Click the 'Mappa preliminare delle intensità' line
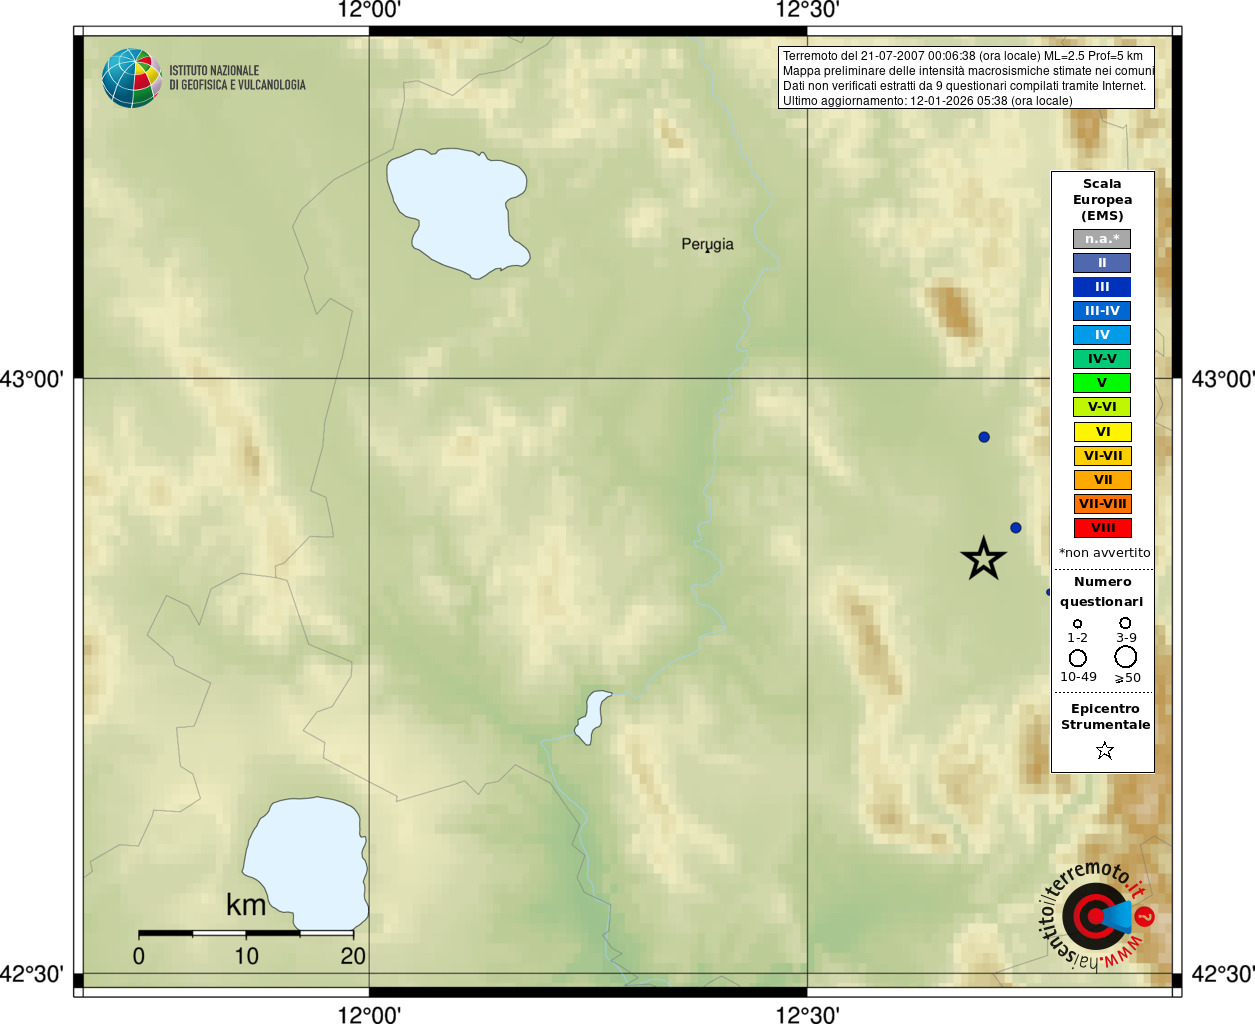 point(968,71)
